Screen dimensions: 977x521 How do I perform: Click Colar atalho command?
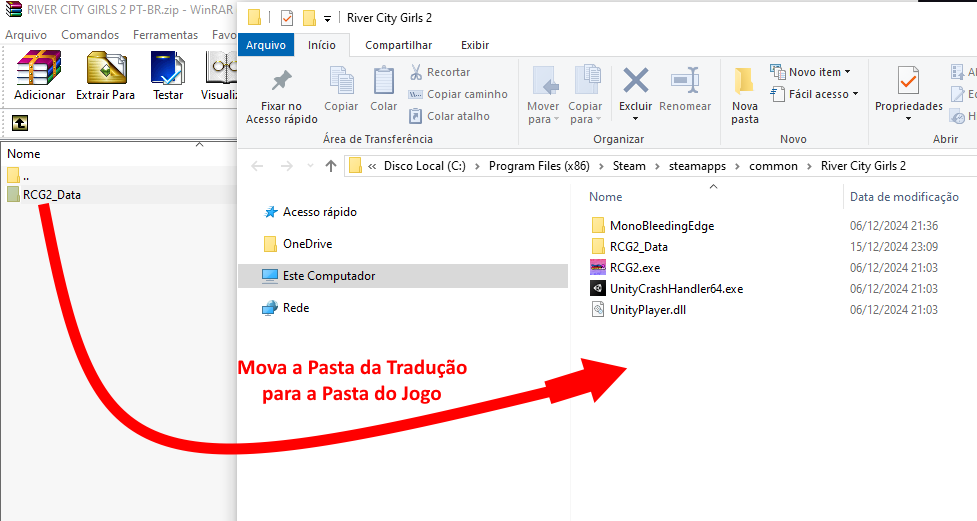point(449,116)
